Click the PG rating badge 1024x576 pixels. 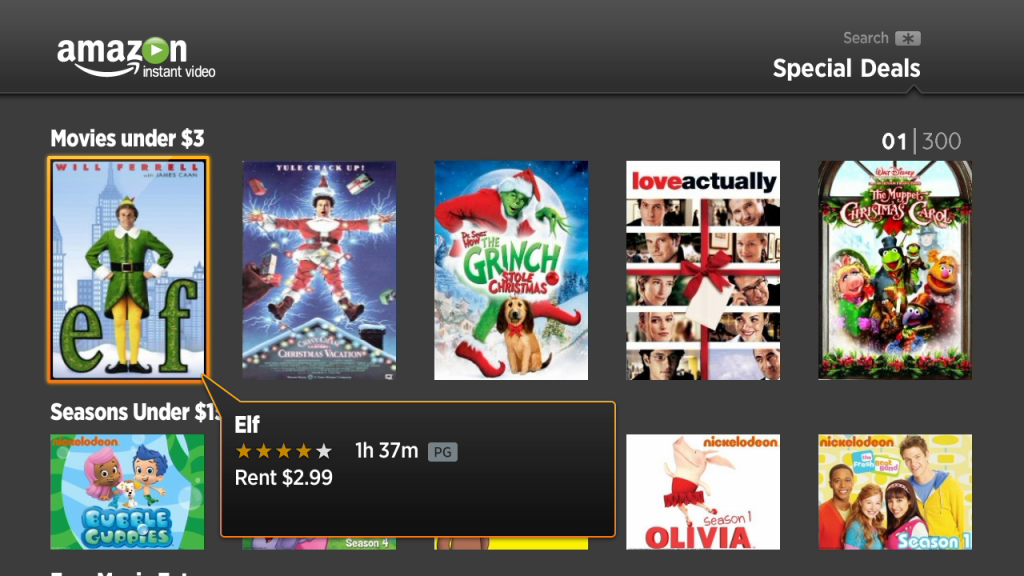tap(442, 452)
